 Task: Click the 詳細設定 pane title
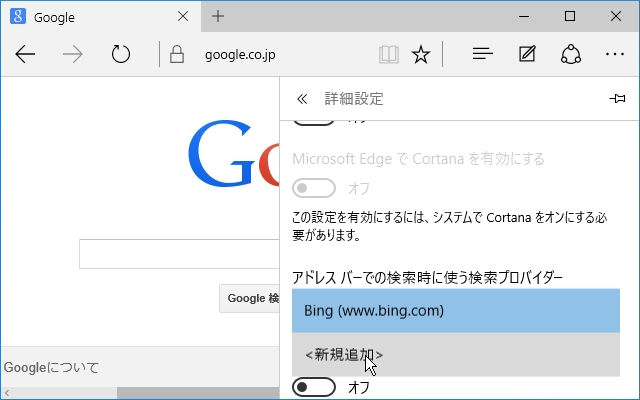tap(354, 99)
